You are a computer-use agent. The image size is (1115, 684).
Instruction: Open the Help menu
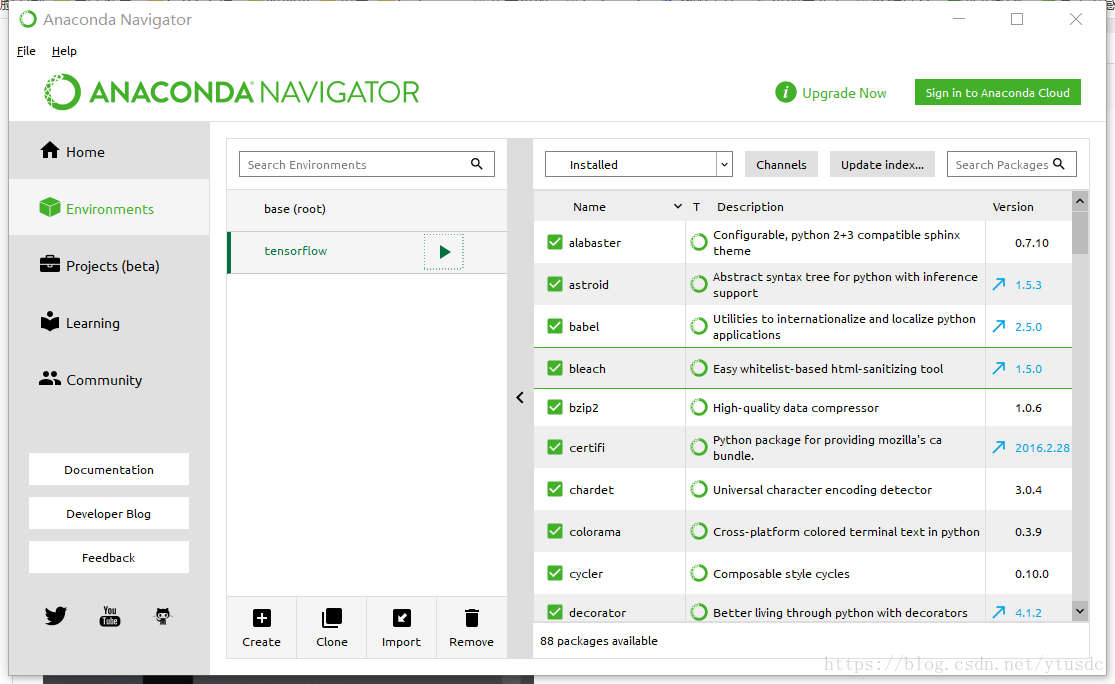click(x=64, y=51)
